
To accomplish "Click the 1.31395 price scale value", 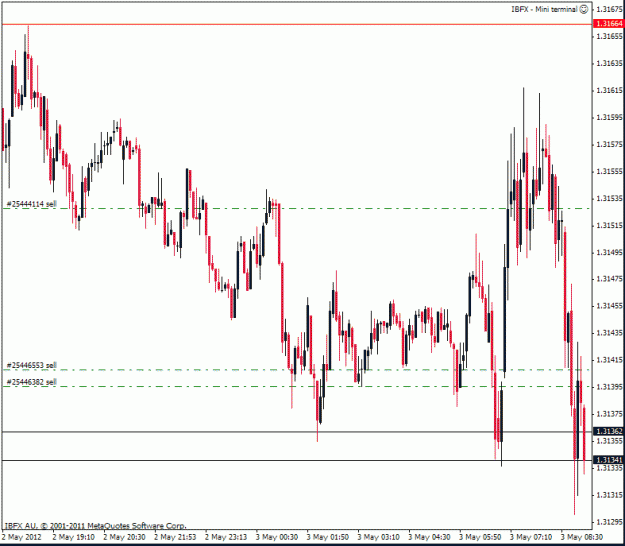I will tap(609, 387).
